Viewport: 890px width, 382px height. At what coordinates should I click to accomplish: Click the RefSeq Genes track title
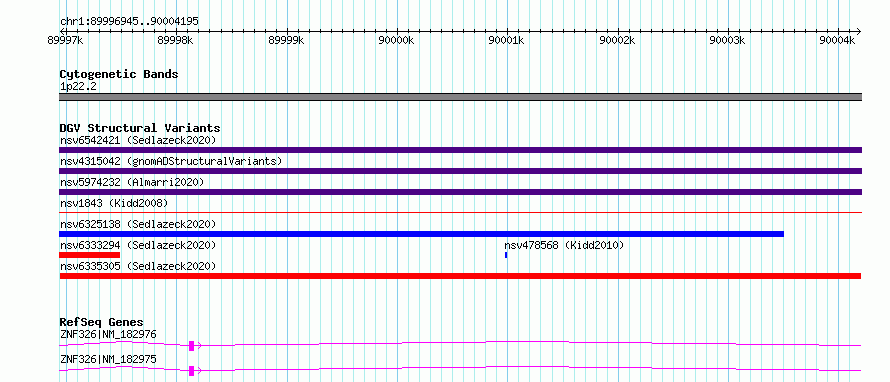[x=102, y=322]
